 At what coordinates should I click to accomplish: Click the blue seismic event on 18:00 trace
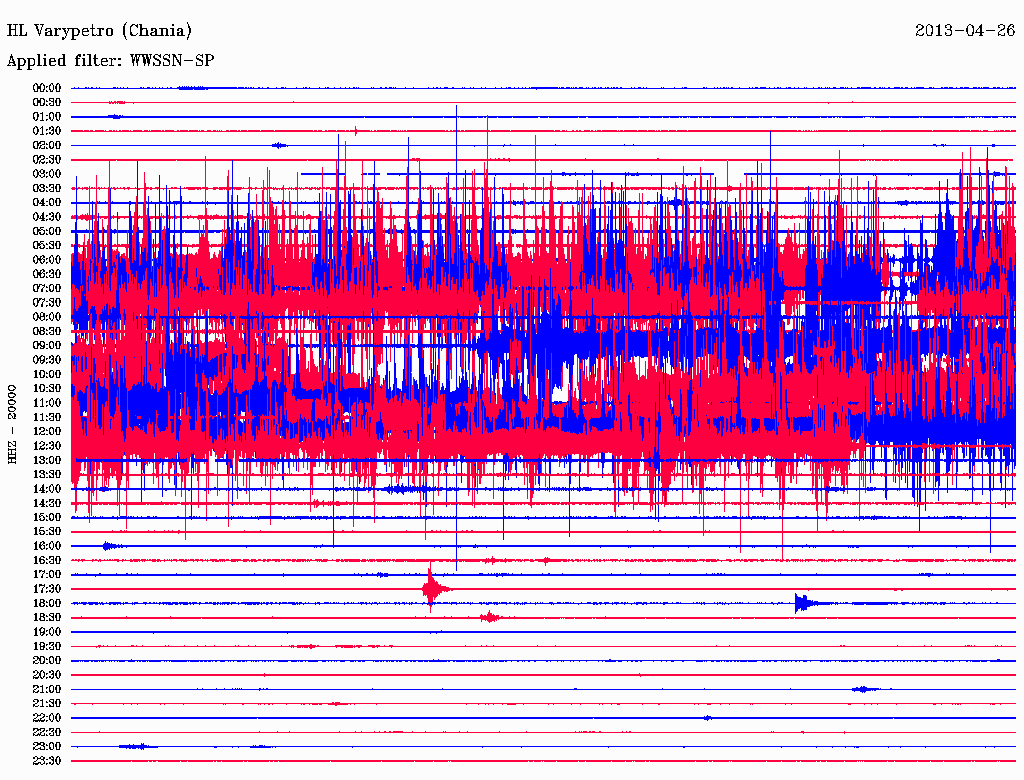point(805,603)
